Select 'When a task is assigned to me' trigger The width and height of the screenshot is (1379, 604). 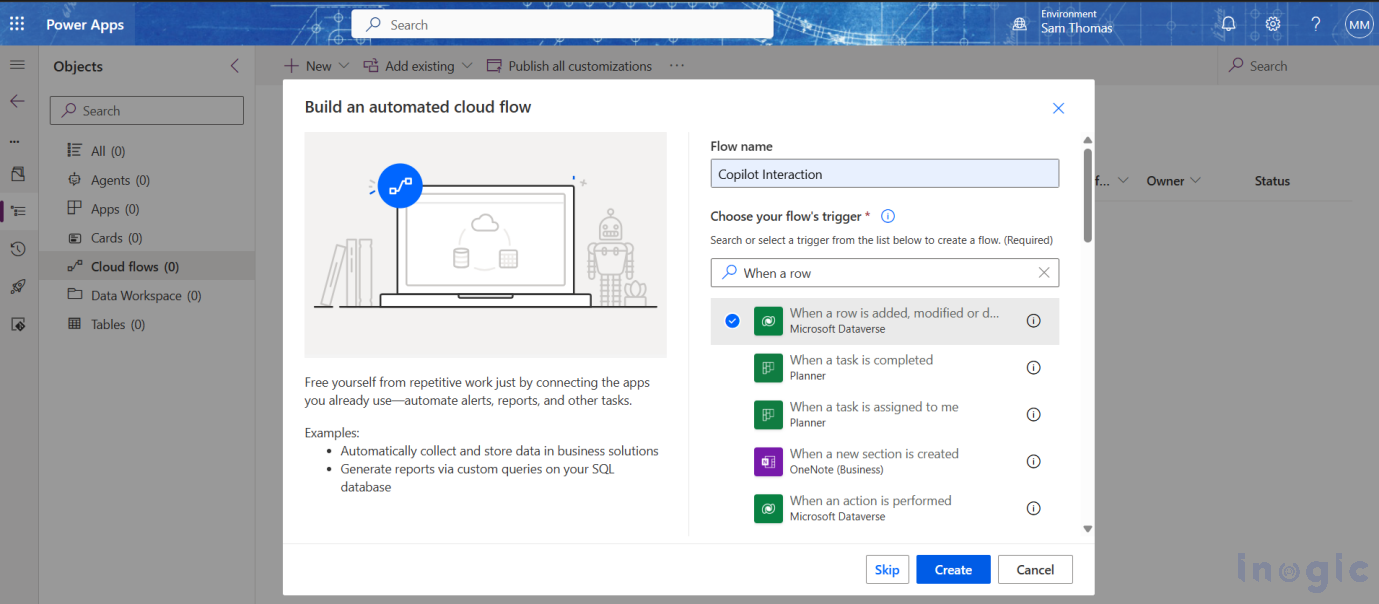point(873,414)
